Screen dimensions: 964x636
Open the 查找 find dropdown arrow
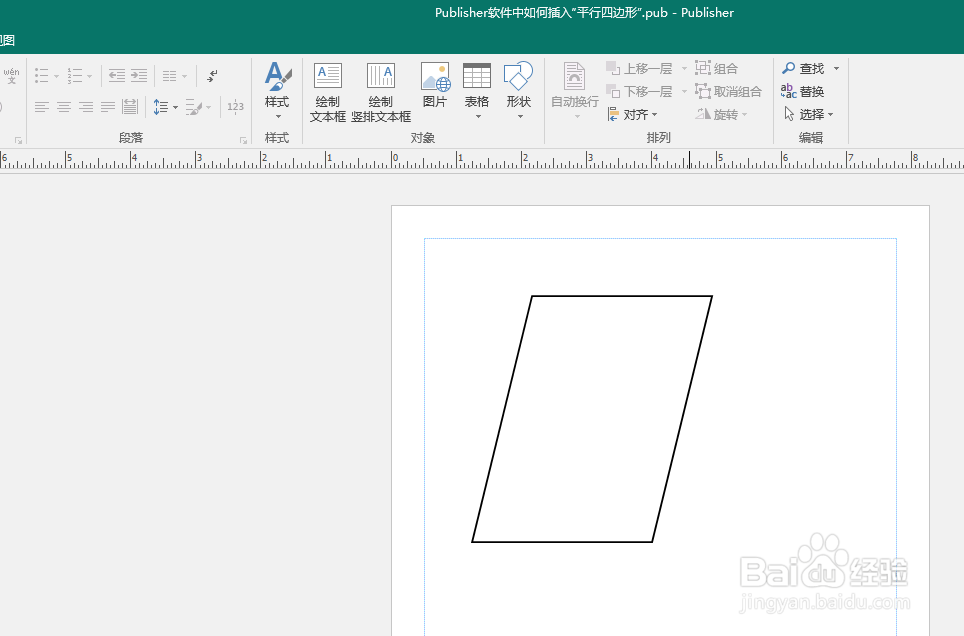[x=836, y=68]
